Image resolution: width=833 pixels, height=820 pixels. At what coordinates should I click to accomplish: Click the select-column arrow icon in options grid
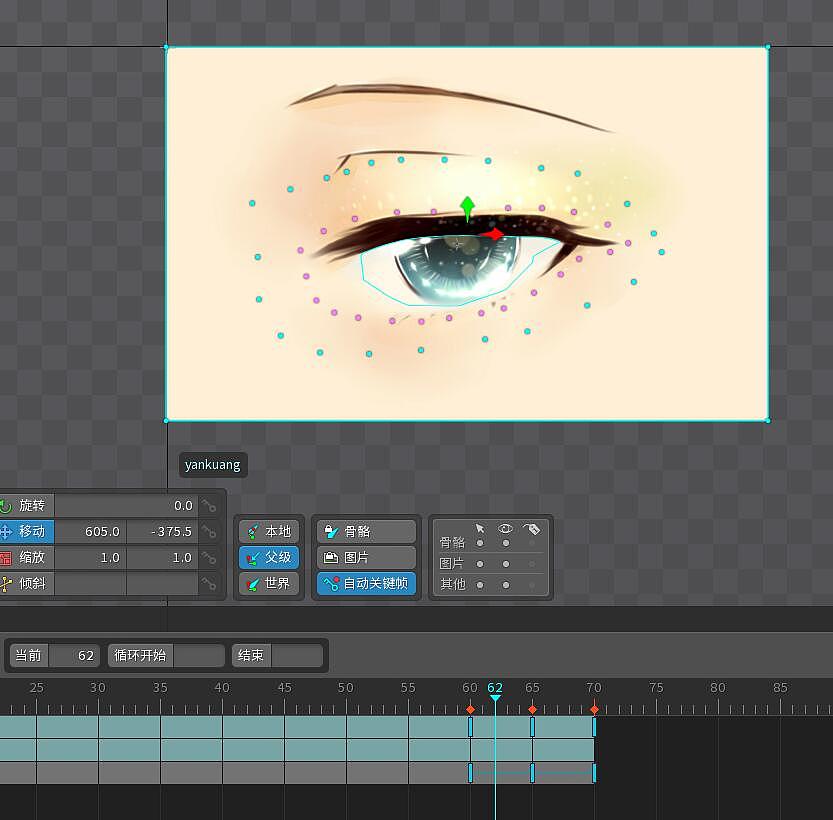point(480,529)
